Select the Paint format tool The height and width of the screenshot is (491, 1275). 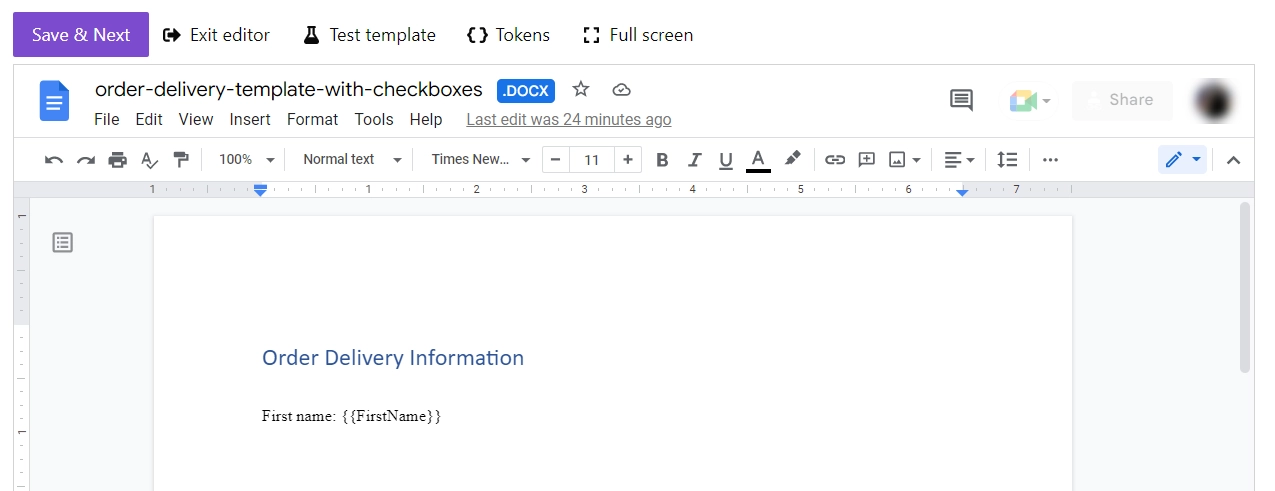coord(181,160)
